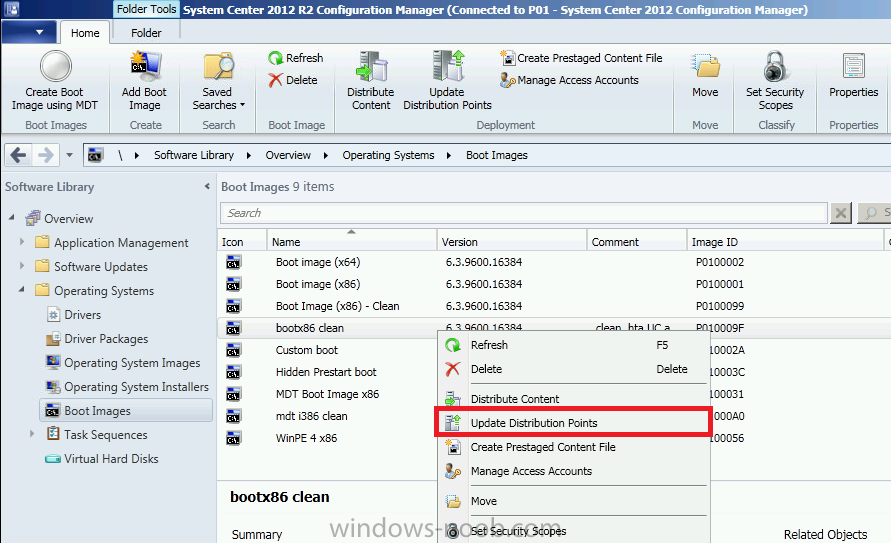This screenshot has height=543, width=891.
Task: Click Overview in the breadcrumb path
Action: coord(288,155)
